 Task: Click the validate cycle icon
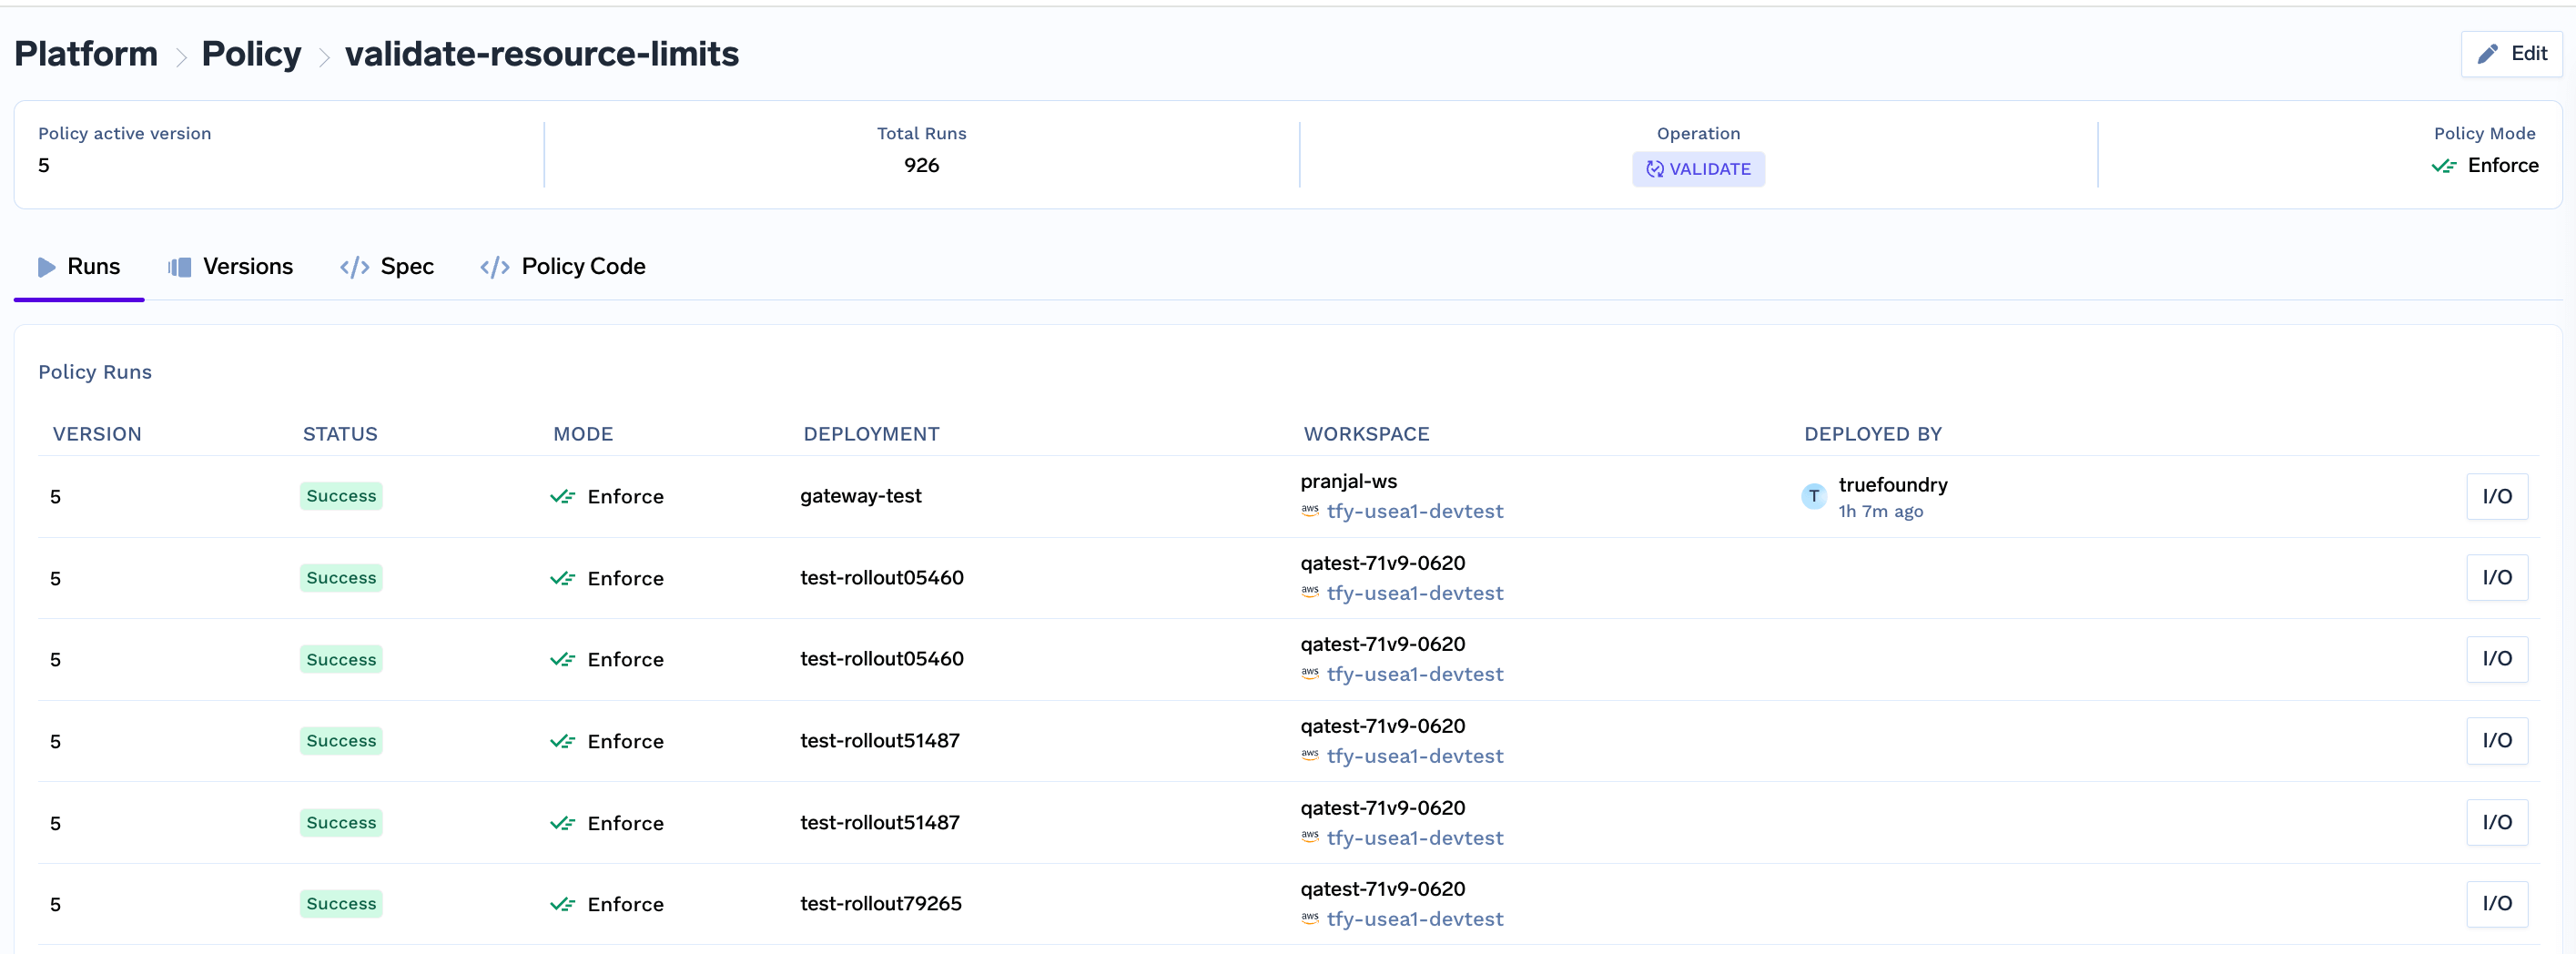tap(1655, 169)
